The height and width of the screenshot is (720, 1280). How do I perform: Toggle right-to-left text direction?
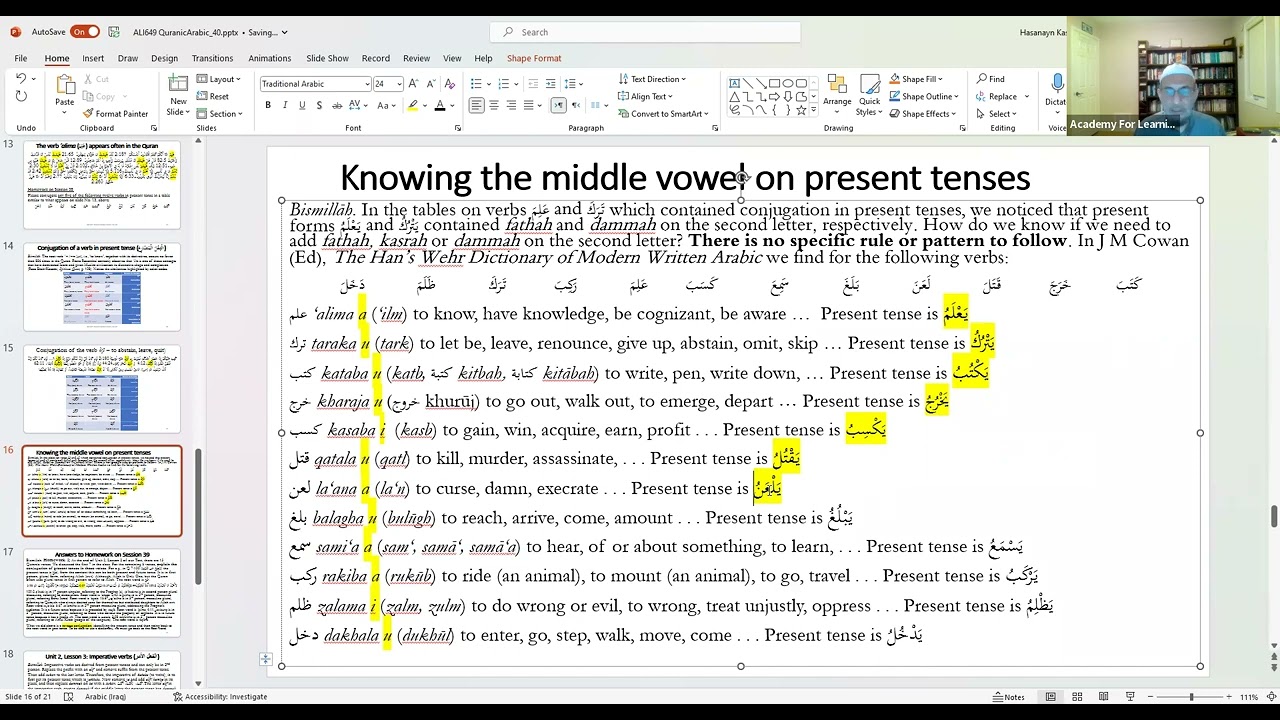click(x=577, y=105)
